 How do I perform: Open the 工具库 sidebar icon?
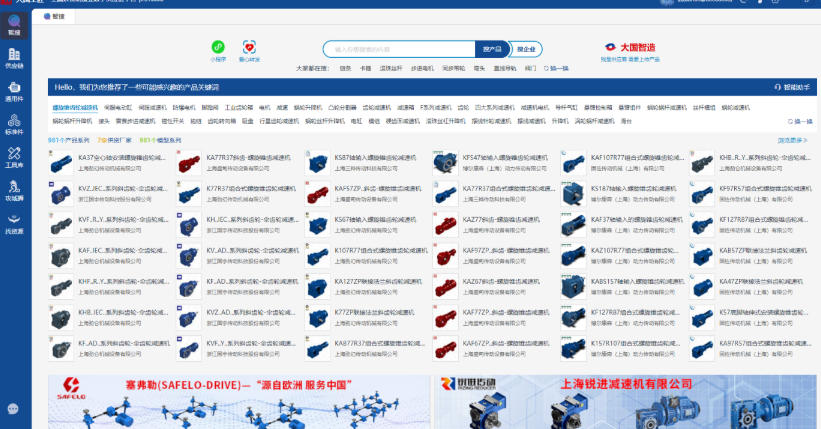pyautogui.click(x=14, y=157)
